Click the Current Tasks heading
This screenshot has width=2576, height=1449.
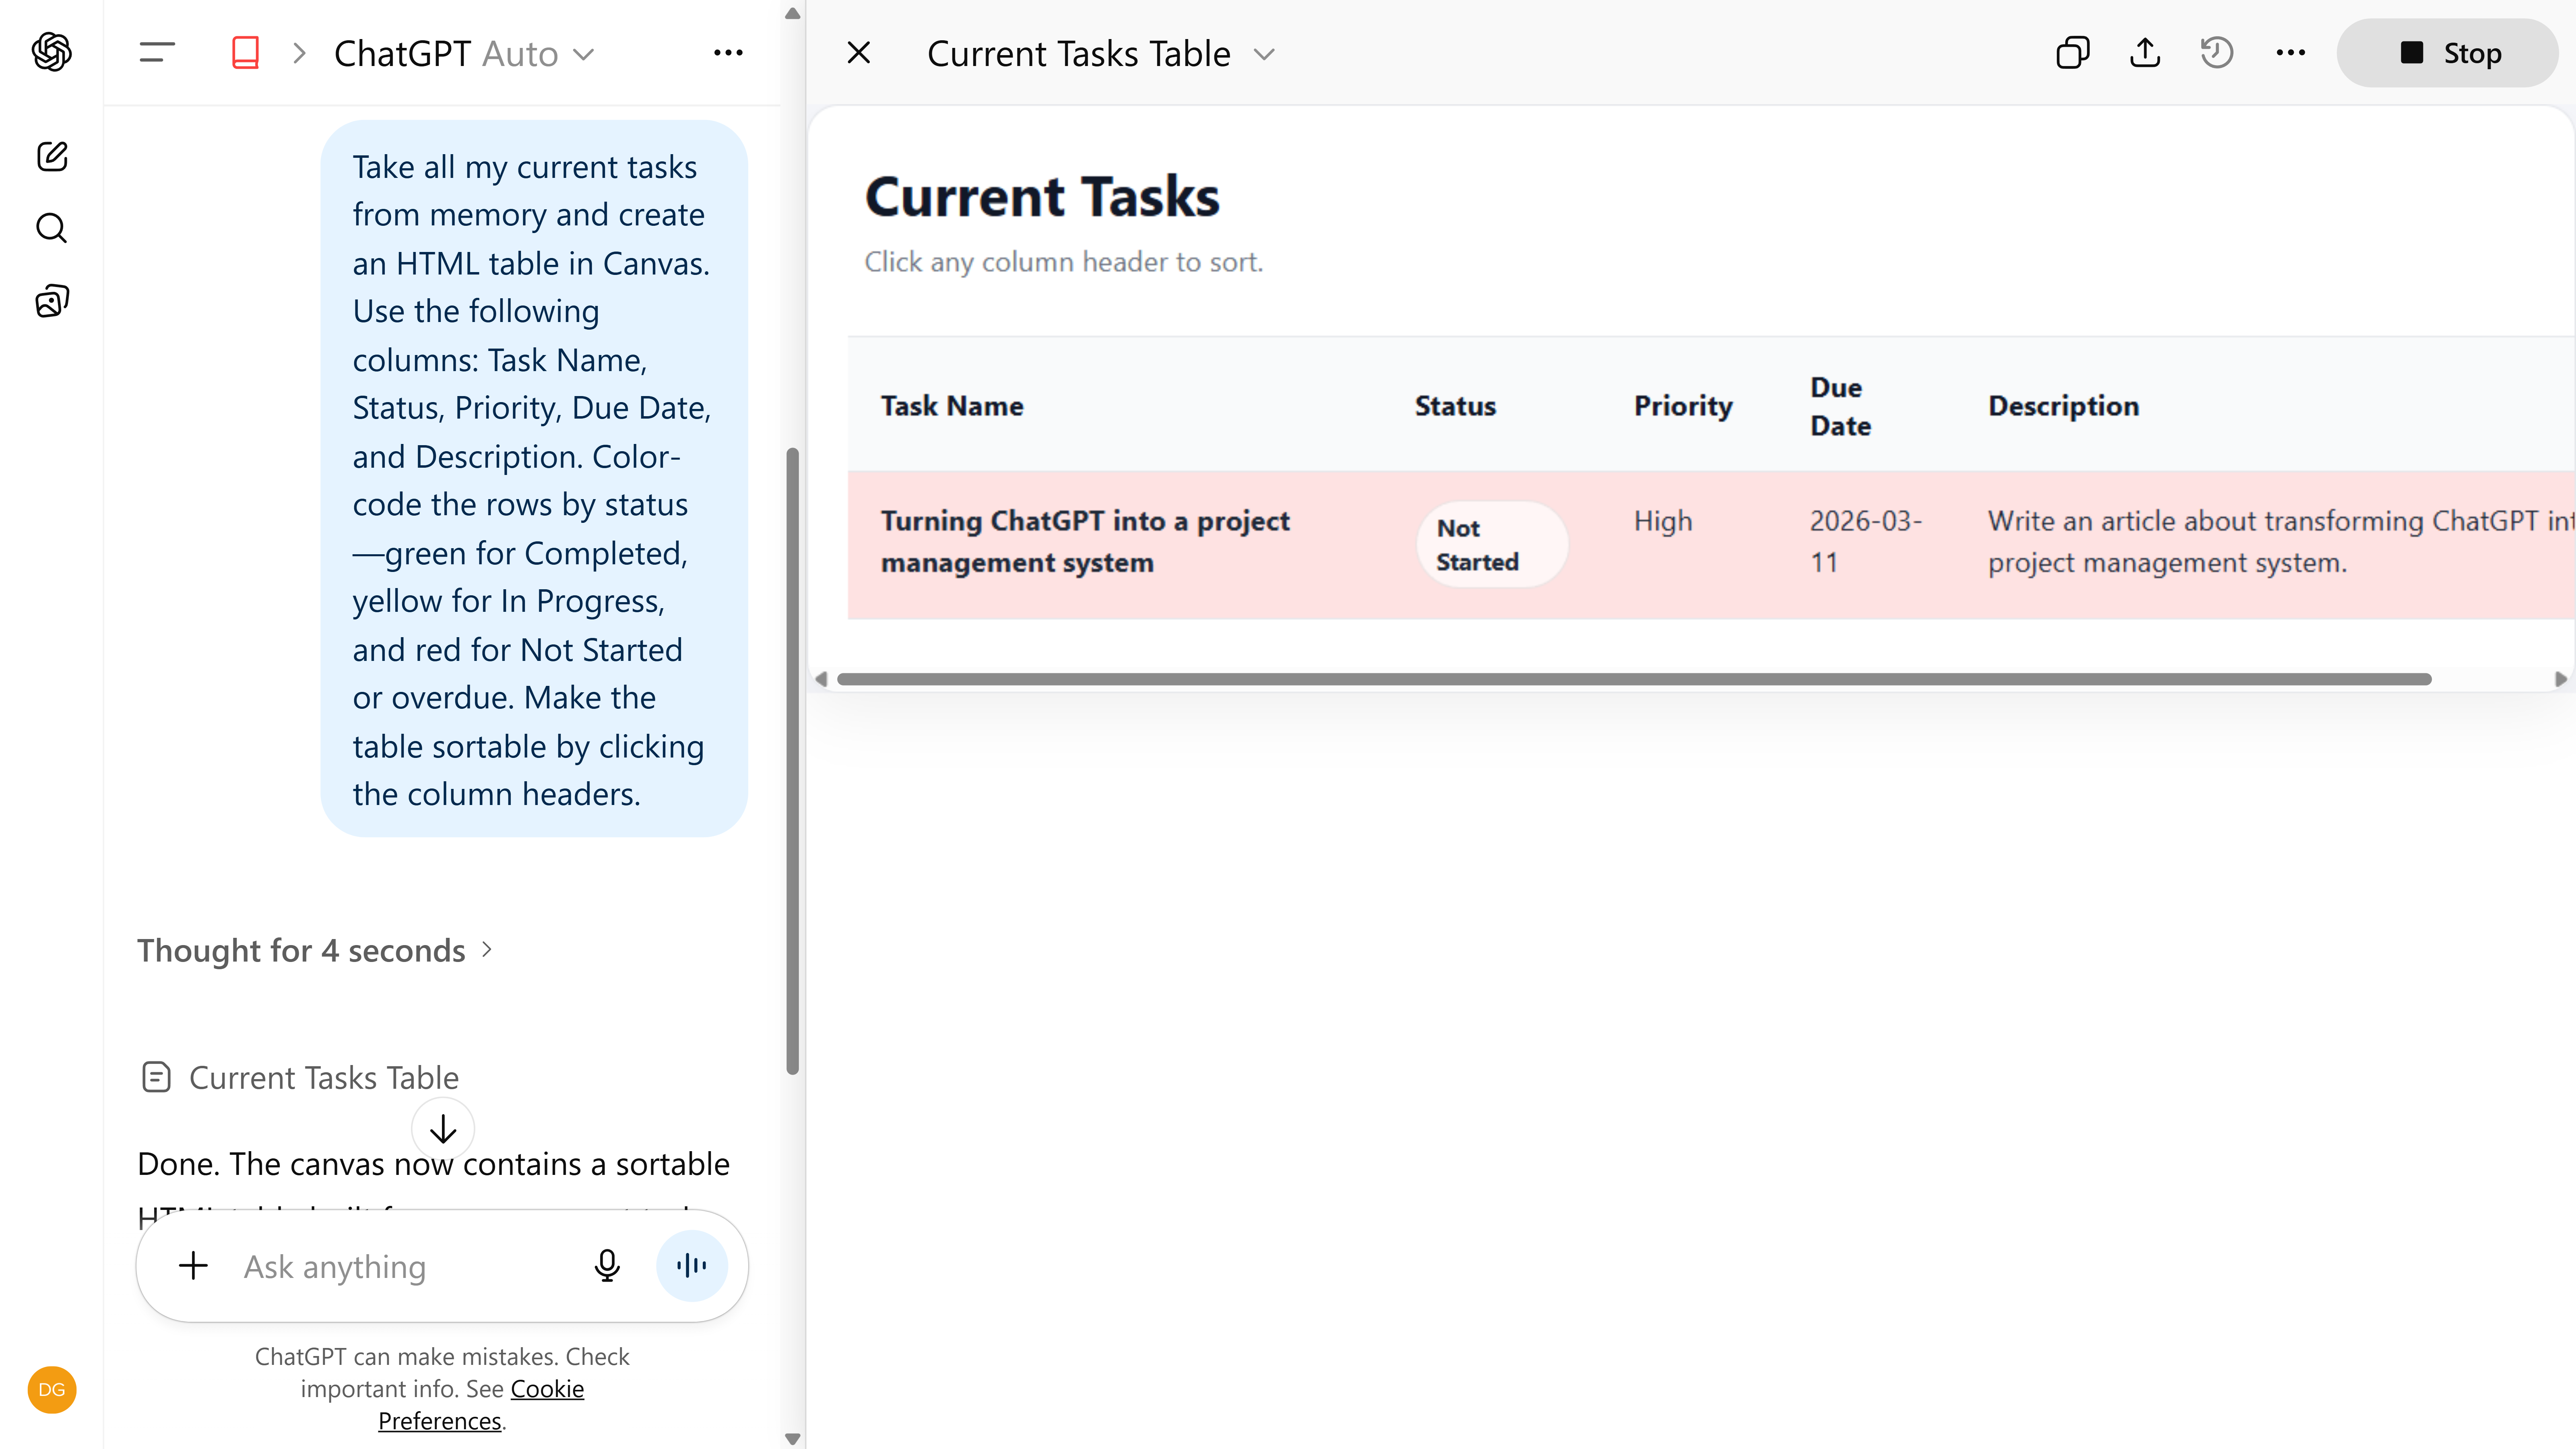1042,196
